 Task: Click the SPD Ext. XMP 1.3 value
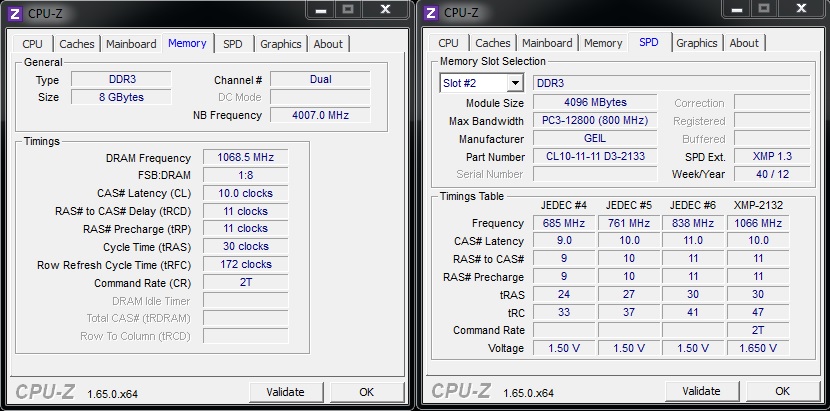pos(772,156)
